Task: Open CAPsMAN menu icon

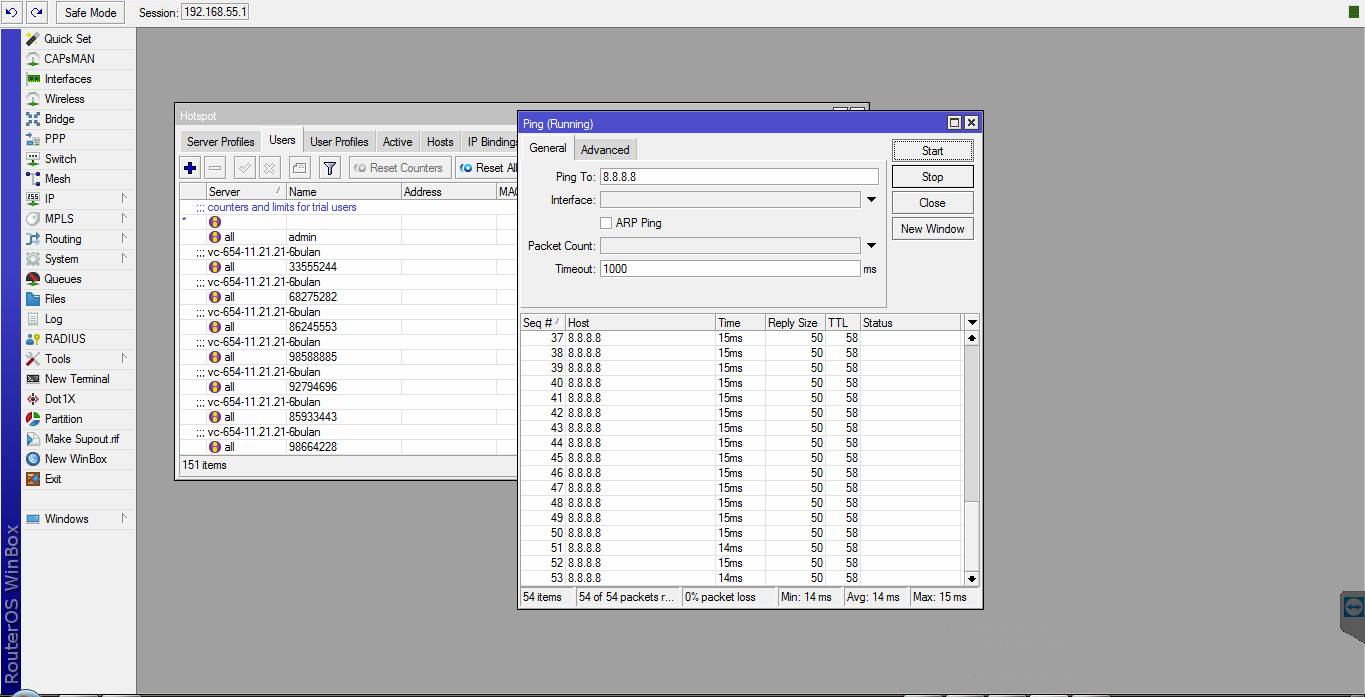Action: tap(33, 59)
